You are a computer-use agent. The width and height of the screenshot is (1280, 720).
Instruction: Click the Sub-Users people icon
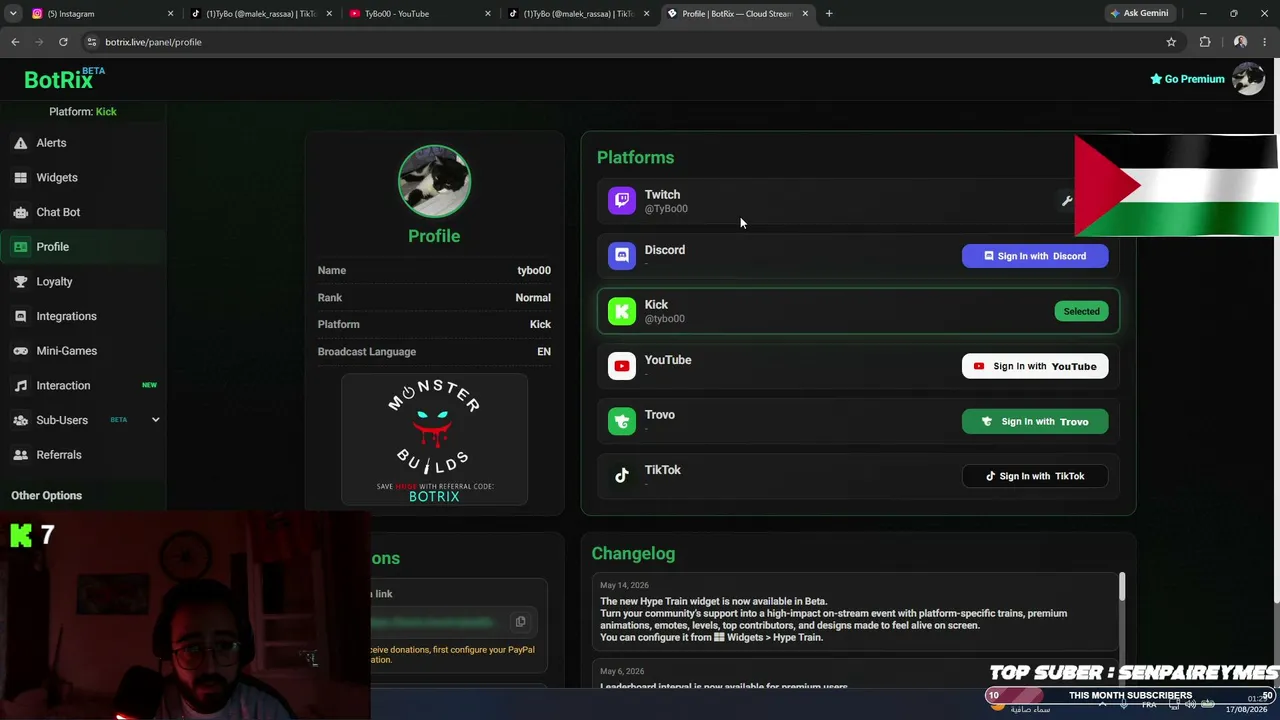click(x=20, y=420)
